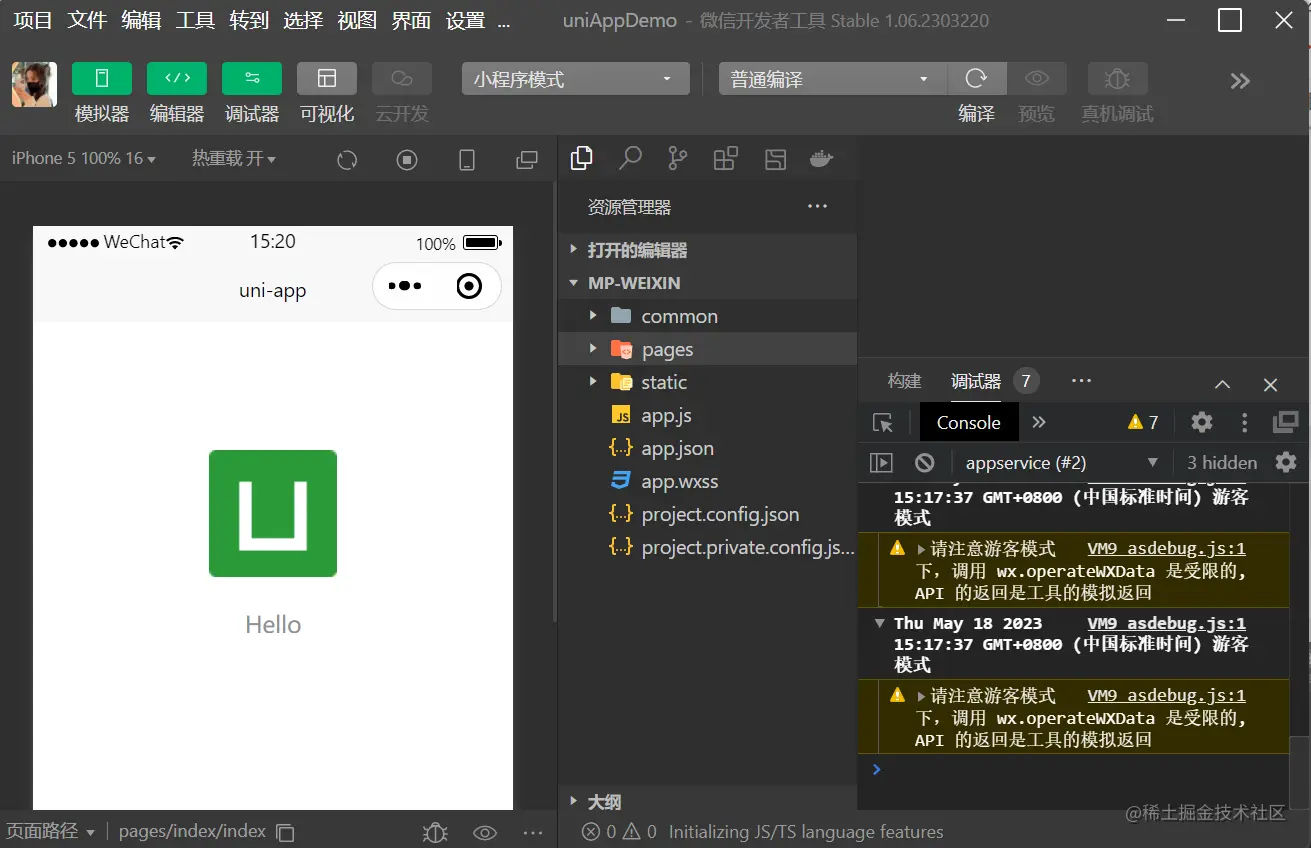Click the mini program capsule menu dots
1311x848 pixels.
405,286
